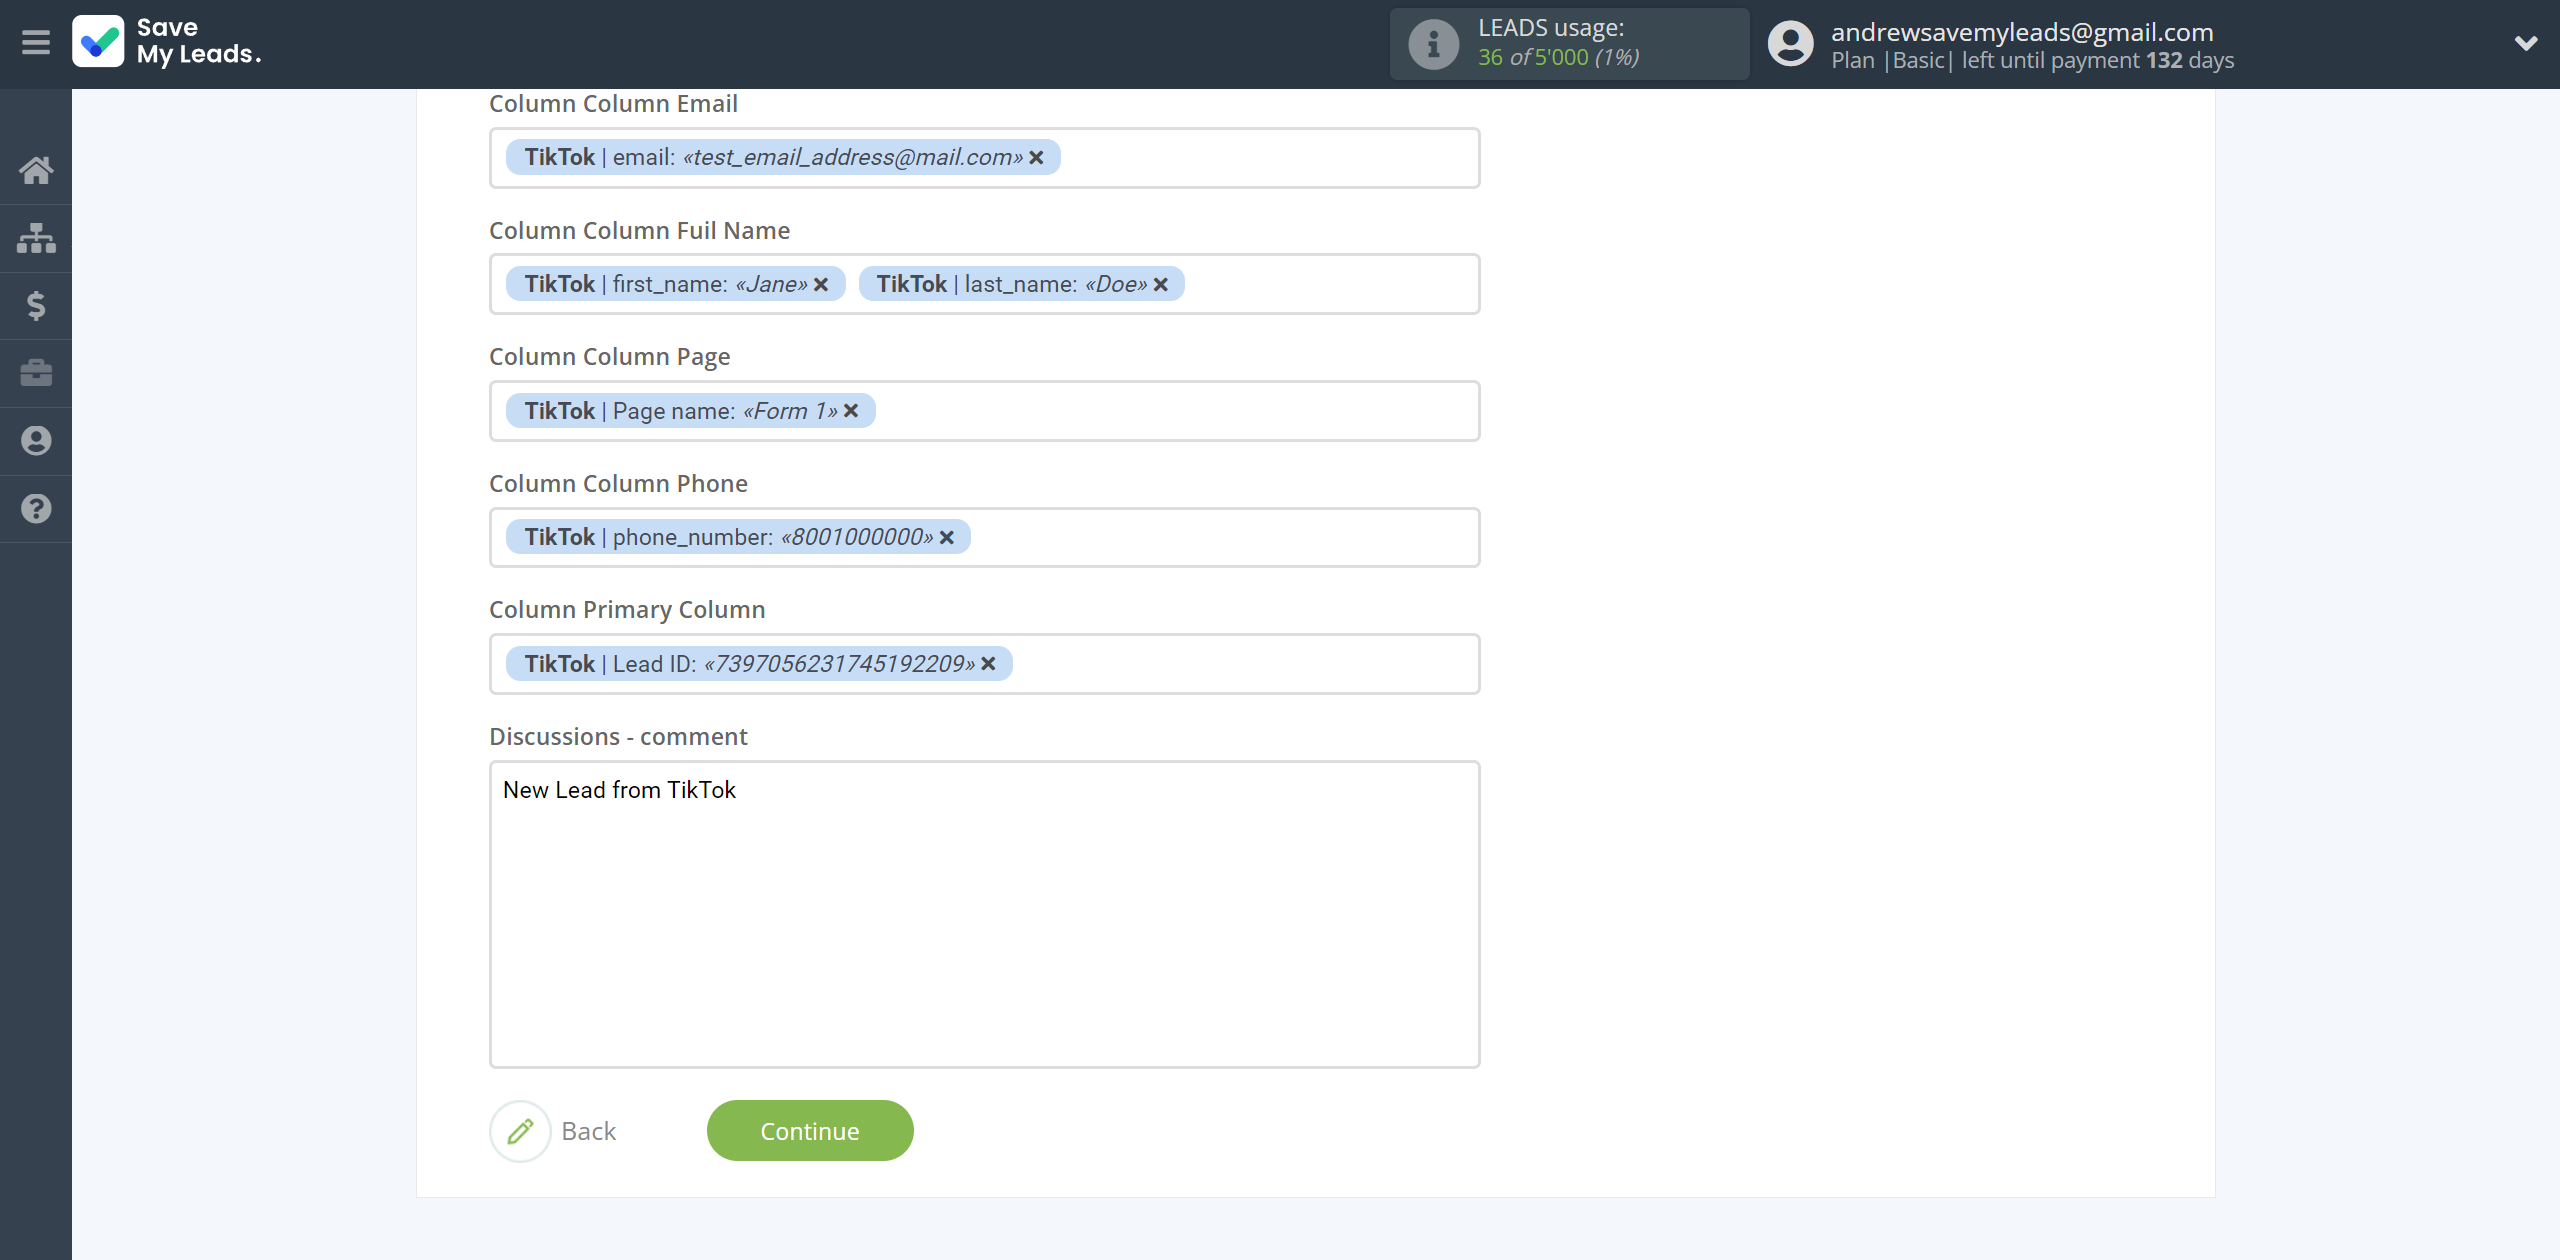Click the Primary Column input field
This screenshot has width=2560, height=1260.
coord(984,664)
